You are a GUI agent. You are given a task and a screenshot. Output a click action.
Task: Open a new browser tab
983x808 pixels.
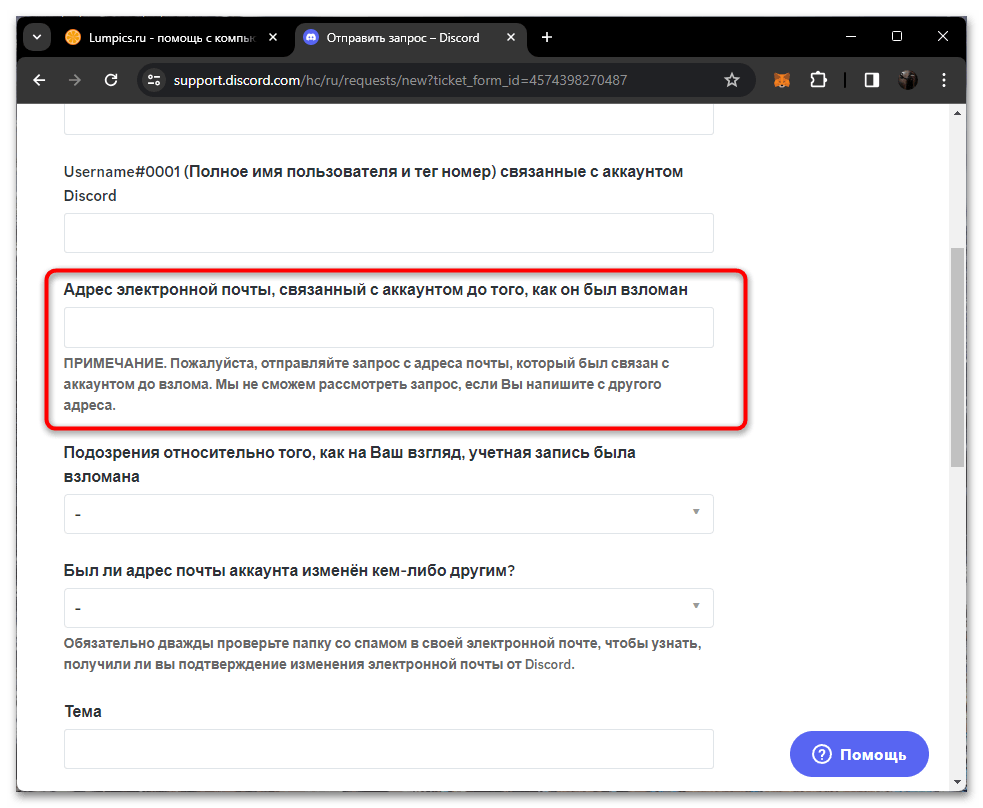(547, 38)
